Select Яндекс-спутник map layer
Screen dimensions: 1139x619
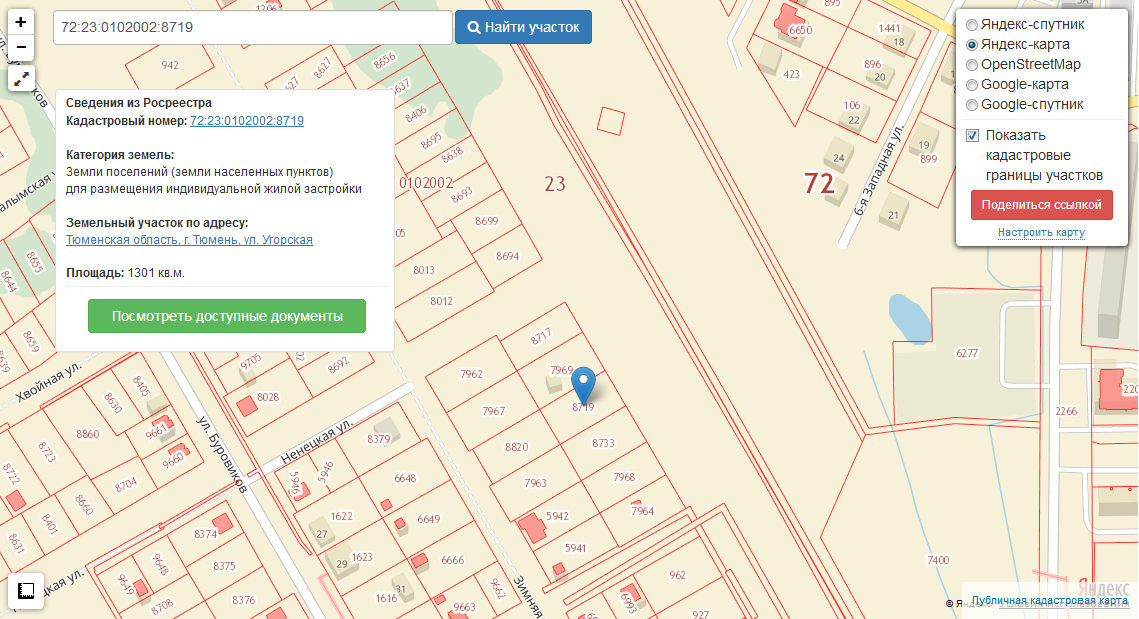coord(972,25)
